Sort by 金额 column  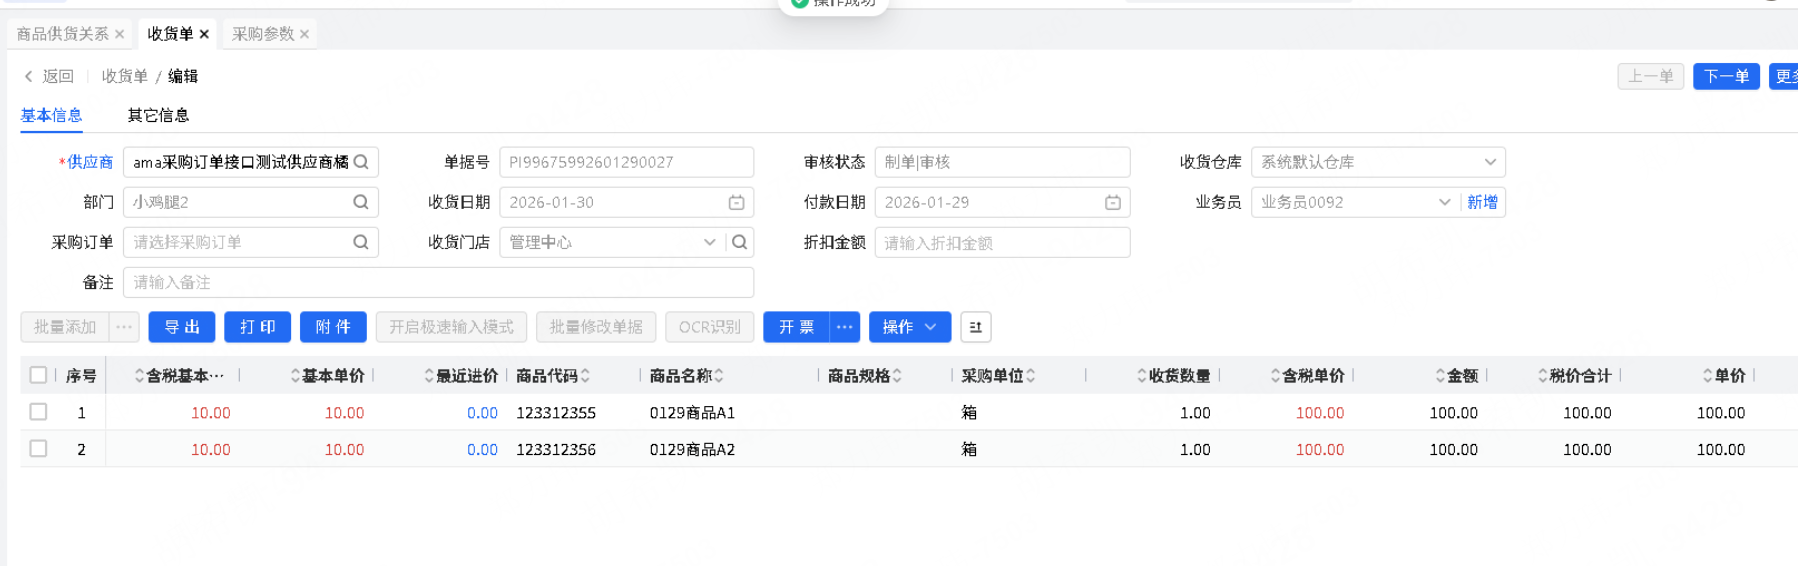point(1441,376)
